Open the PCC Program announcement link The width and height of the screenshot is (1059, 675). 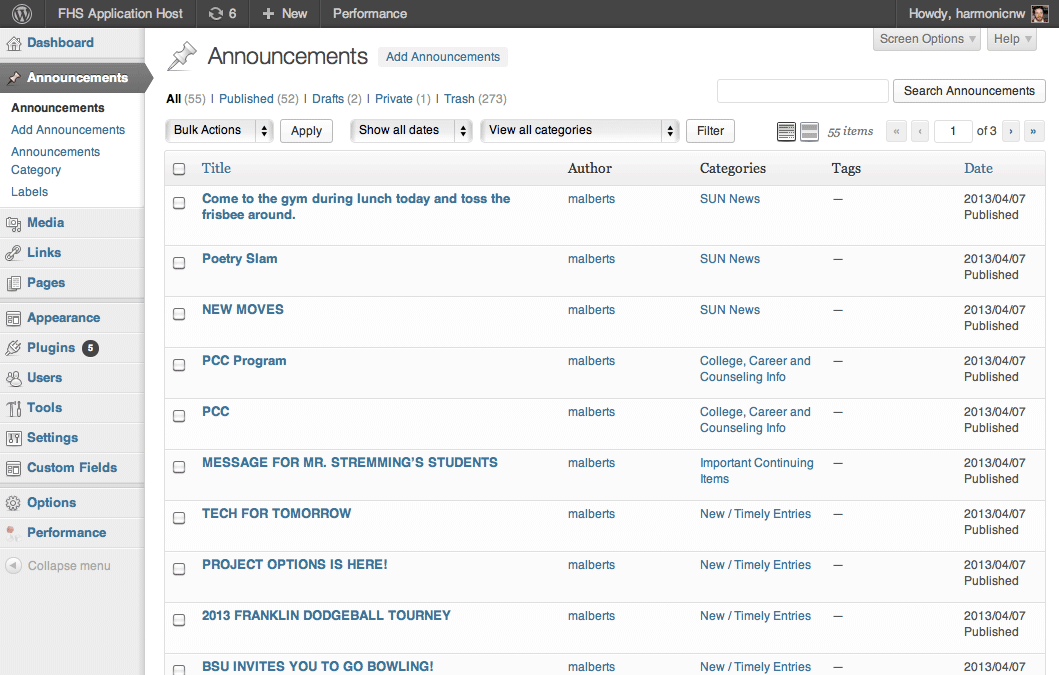tap(244, 361)
